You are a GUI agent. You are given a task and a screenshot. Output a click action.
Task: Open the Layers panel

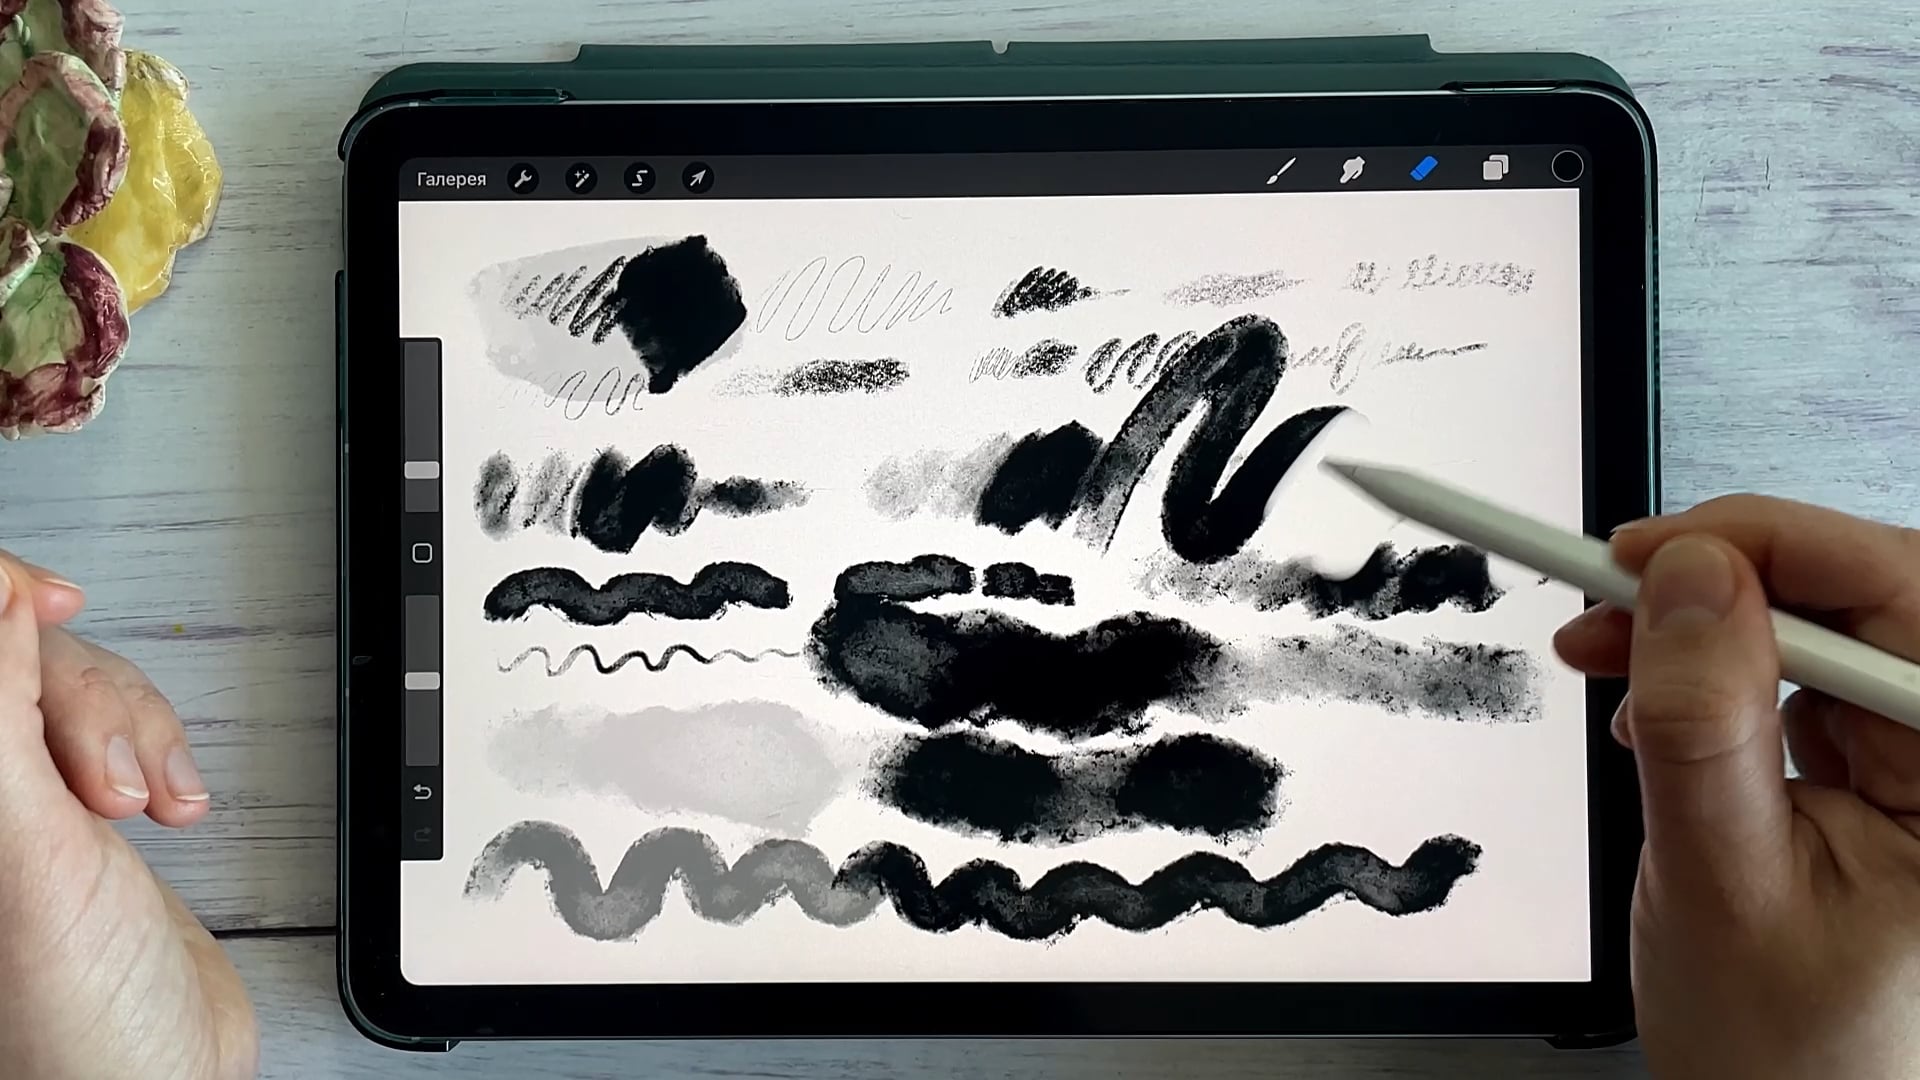tap(1496, 169)
